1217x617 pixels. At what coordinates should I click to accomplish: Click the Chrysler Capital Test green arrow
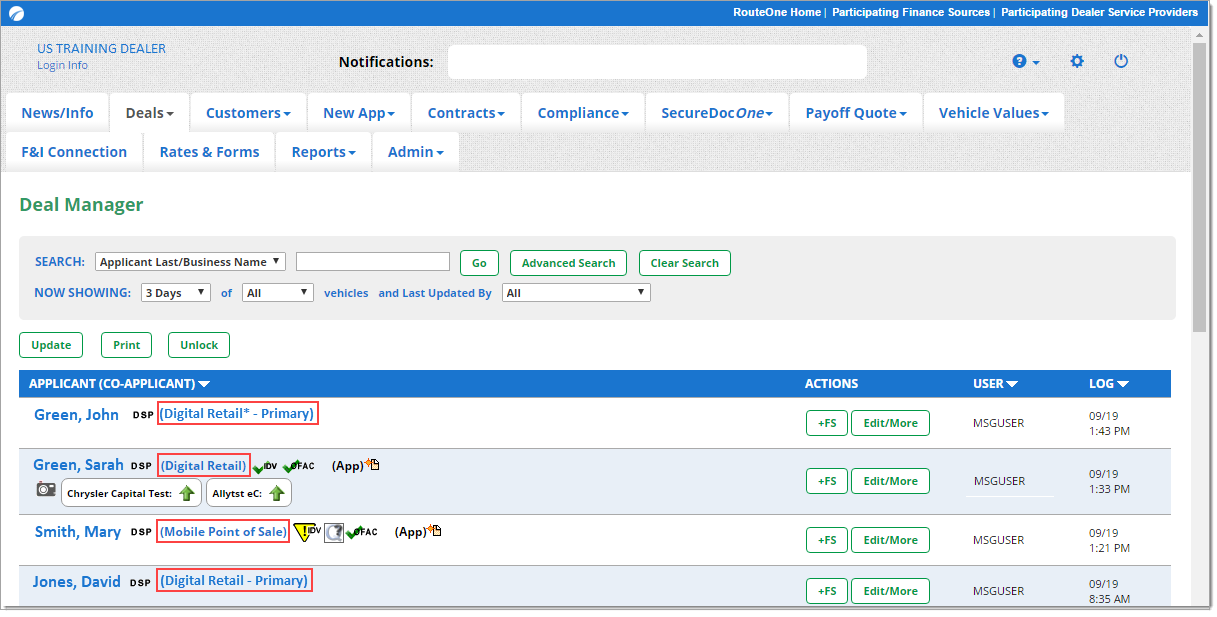[x=186, y=493]
